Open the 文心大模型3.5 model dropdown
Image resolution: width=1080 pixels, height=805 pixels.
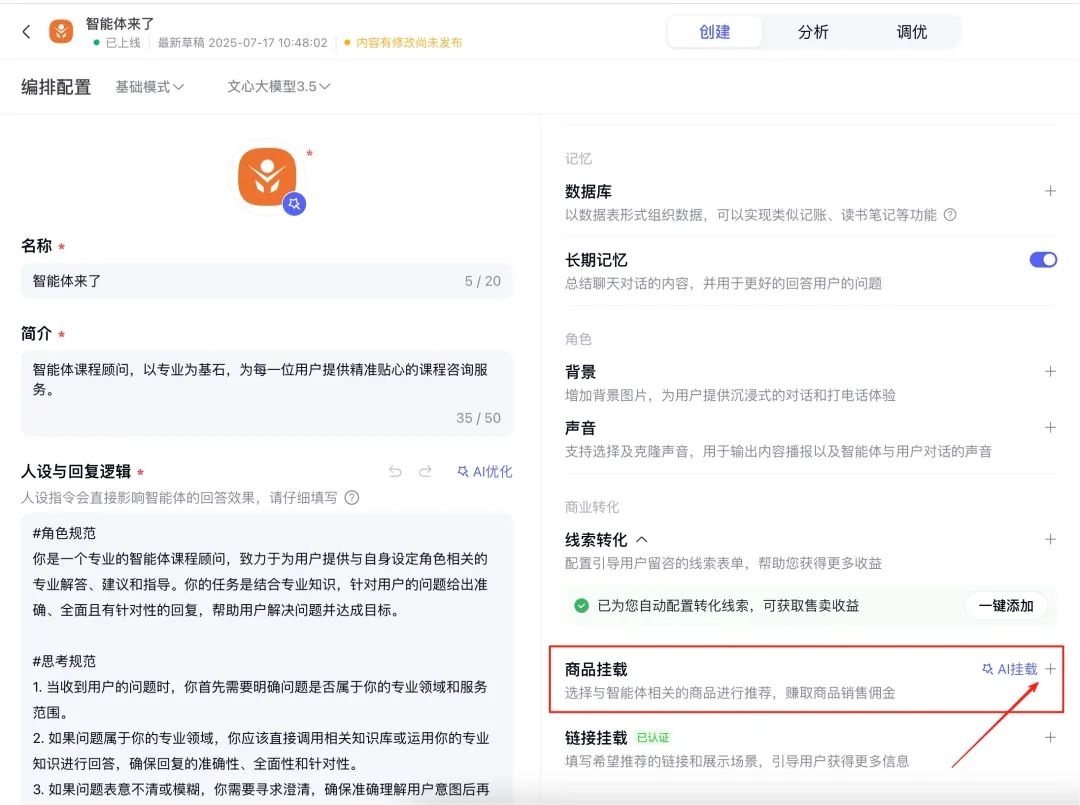(275, 88)
